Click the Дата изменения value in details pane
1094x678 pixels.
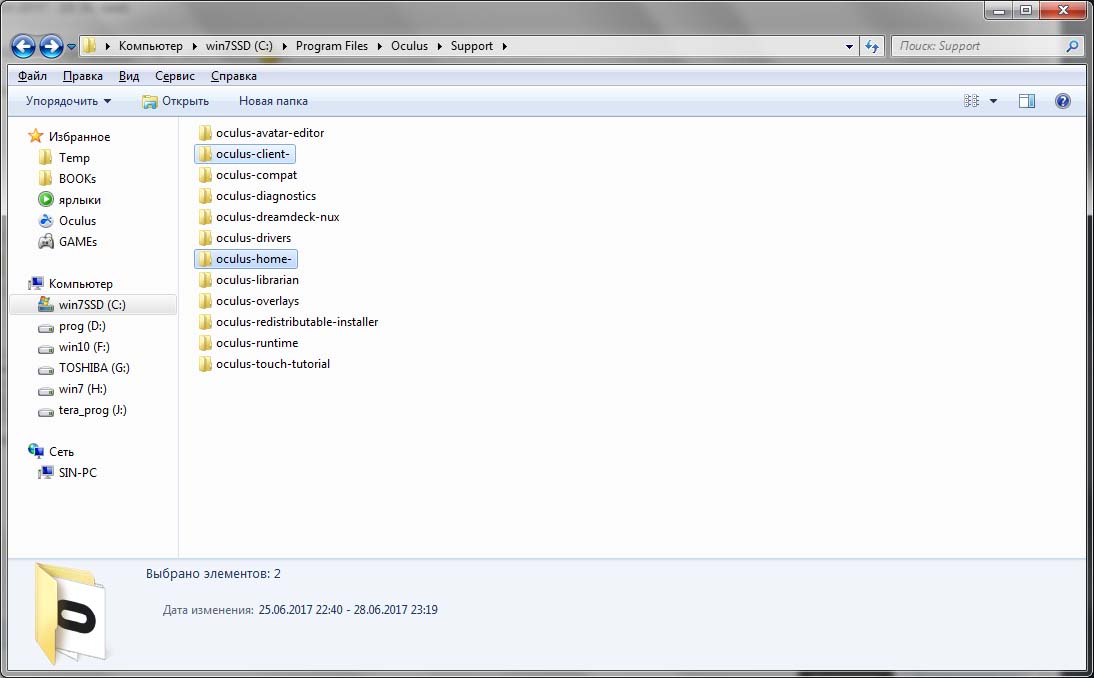tap(348, 610)
